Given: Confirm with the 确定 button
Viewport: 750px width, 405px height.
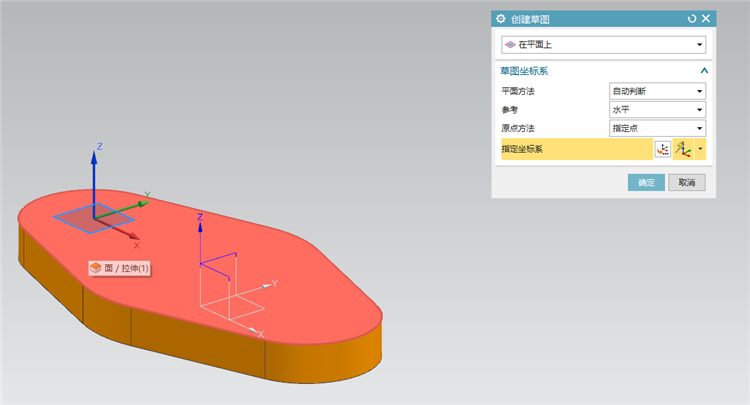Looking at the screenshot, I should [646, 182].
